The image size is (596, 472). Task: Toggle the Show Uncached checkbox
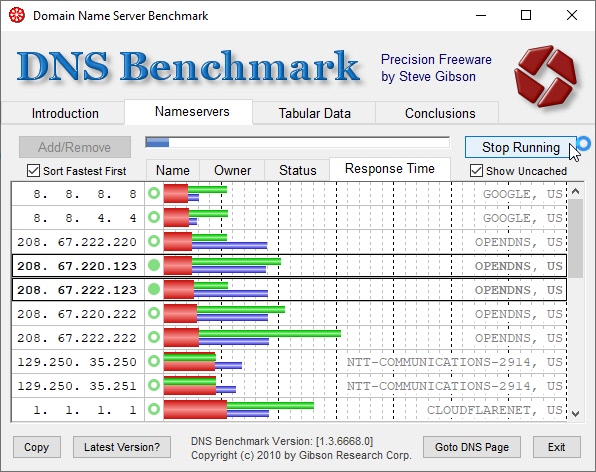click(476, 171)
